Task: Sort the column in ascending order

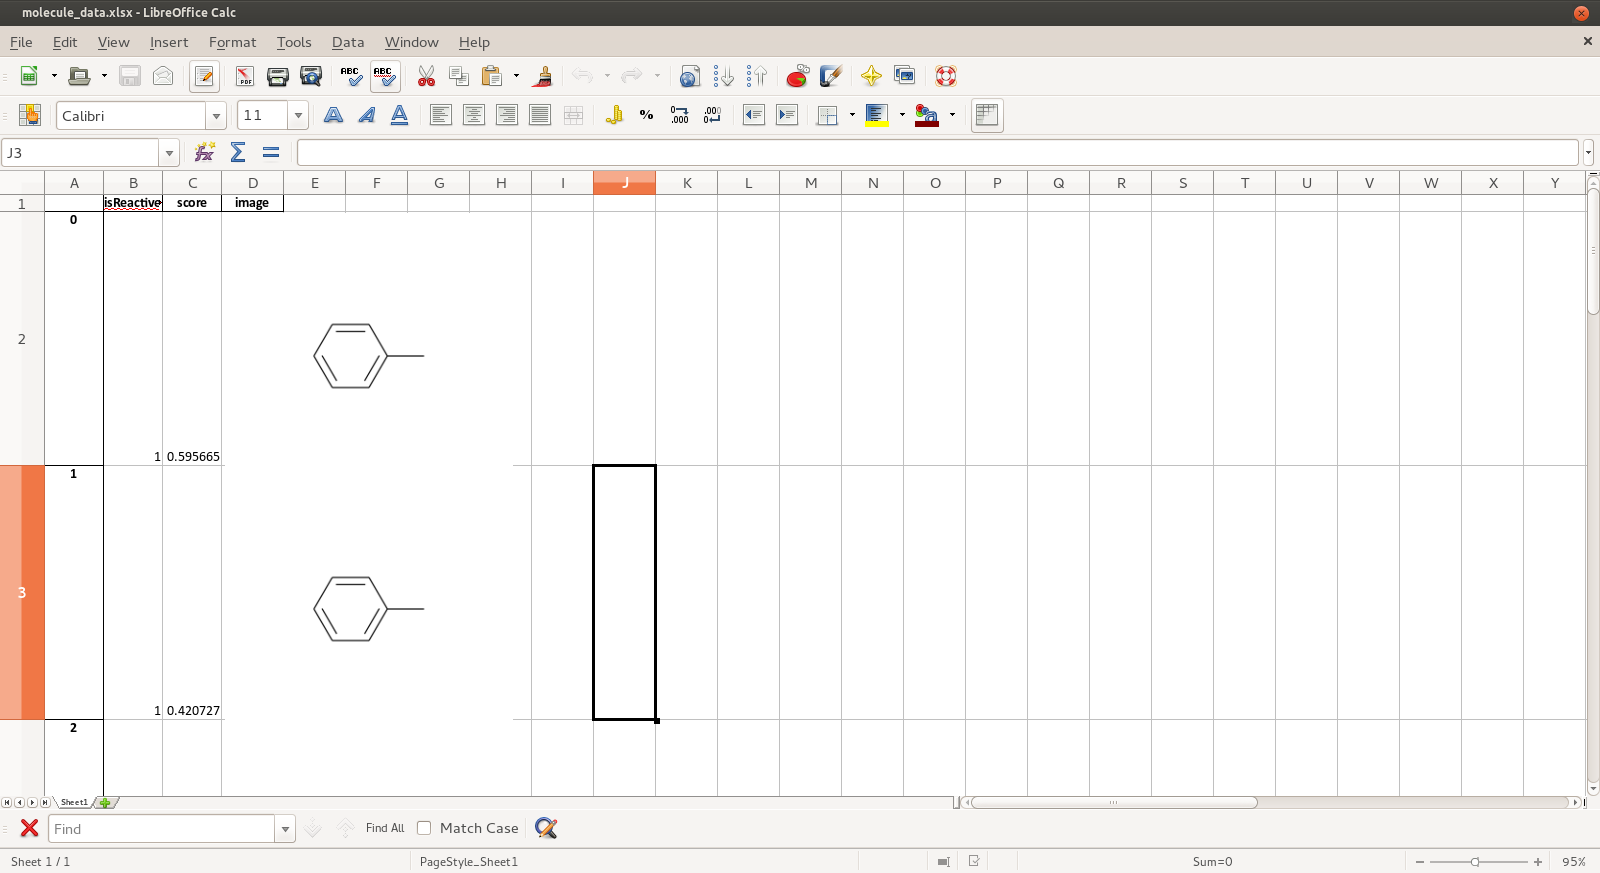Action: point(723,76)
